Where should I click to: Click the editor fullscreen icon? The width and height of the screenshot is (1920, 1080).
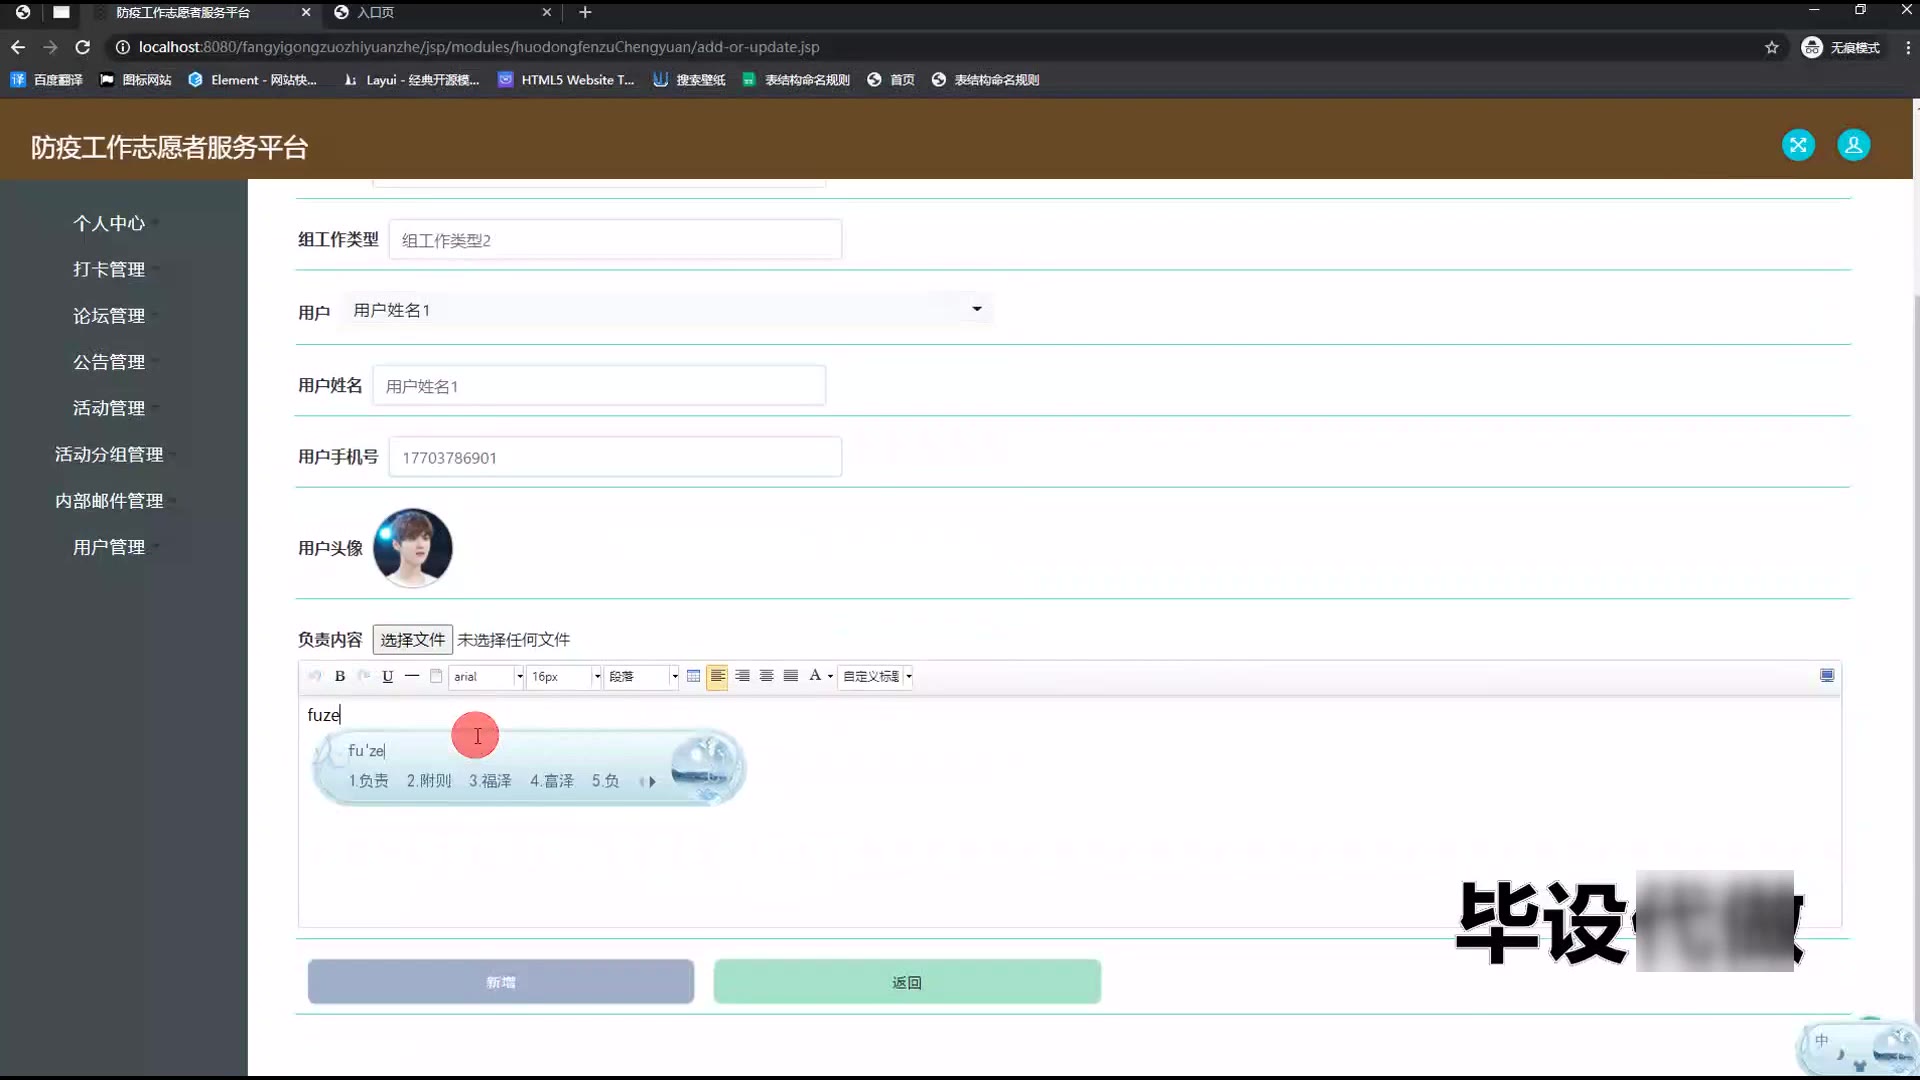click(x=1827, y=676)
